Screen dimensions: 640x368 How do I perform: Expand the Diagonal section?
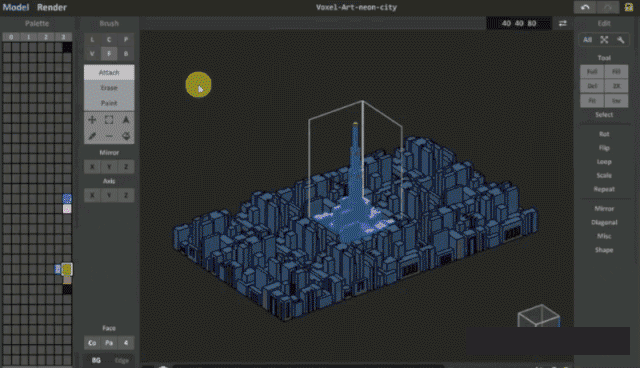(x=604, y=222)
